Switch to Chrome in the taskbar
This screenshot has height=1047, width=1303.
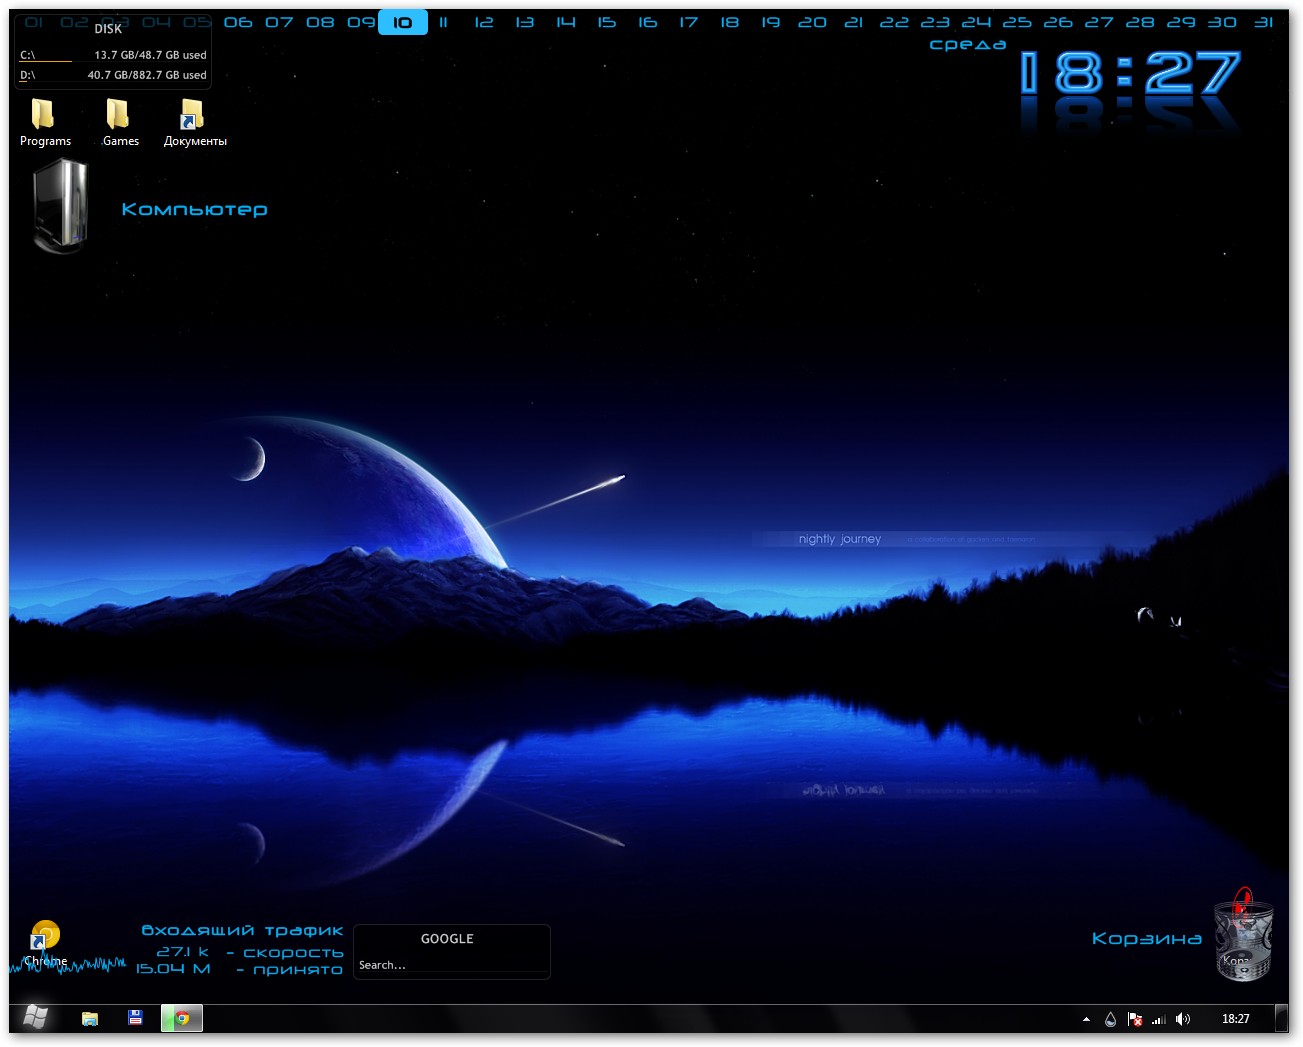click(x=182, y=1018)
